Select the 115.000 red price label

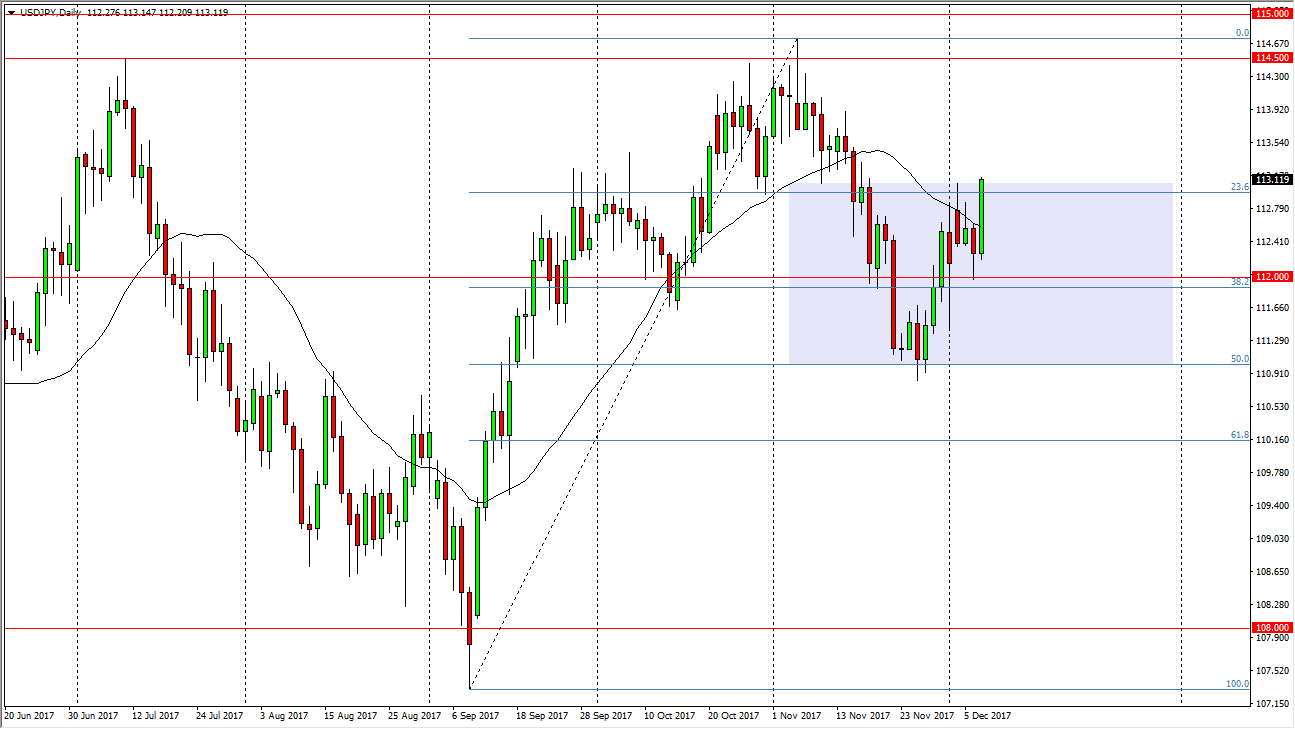pos(1271,14)
